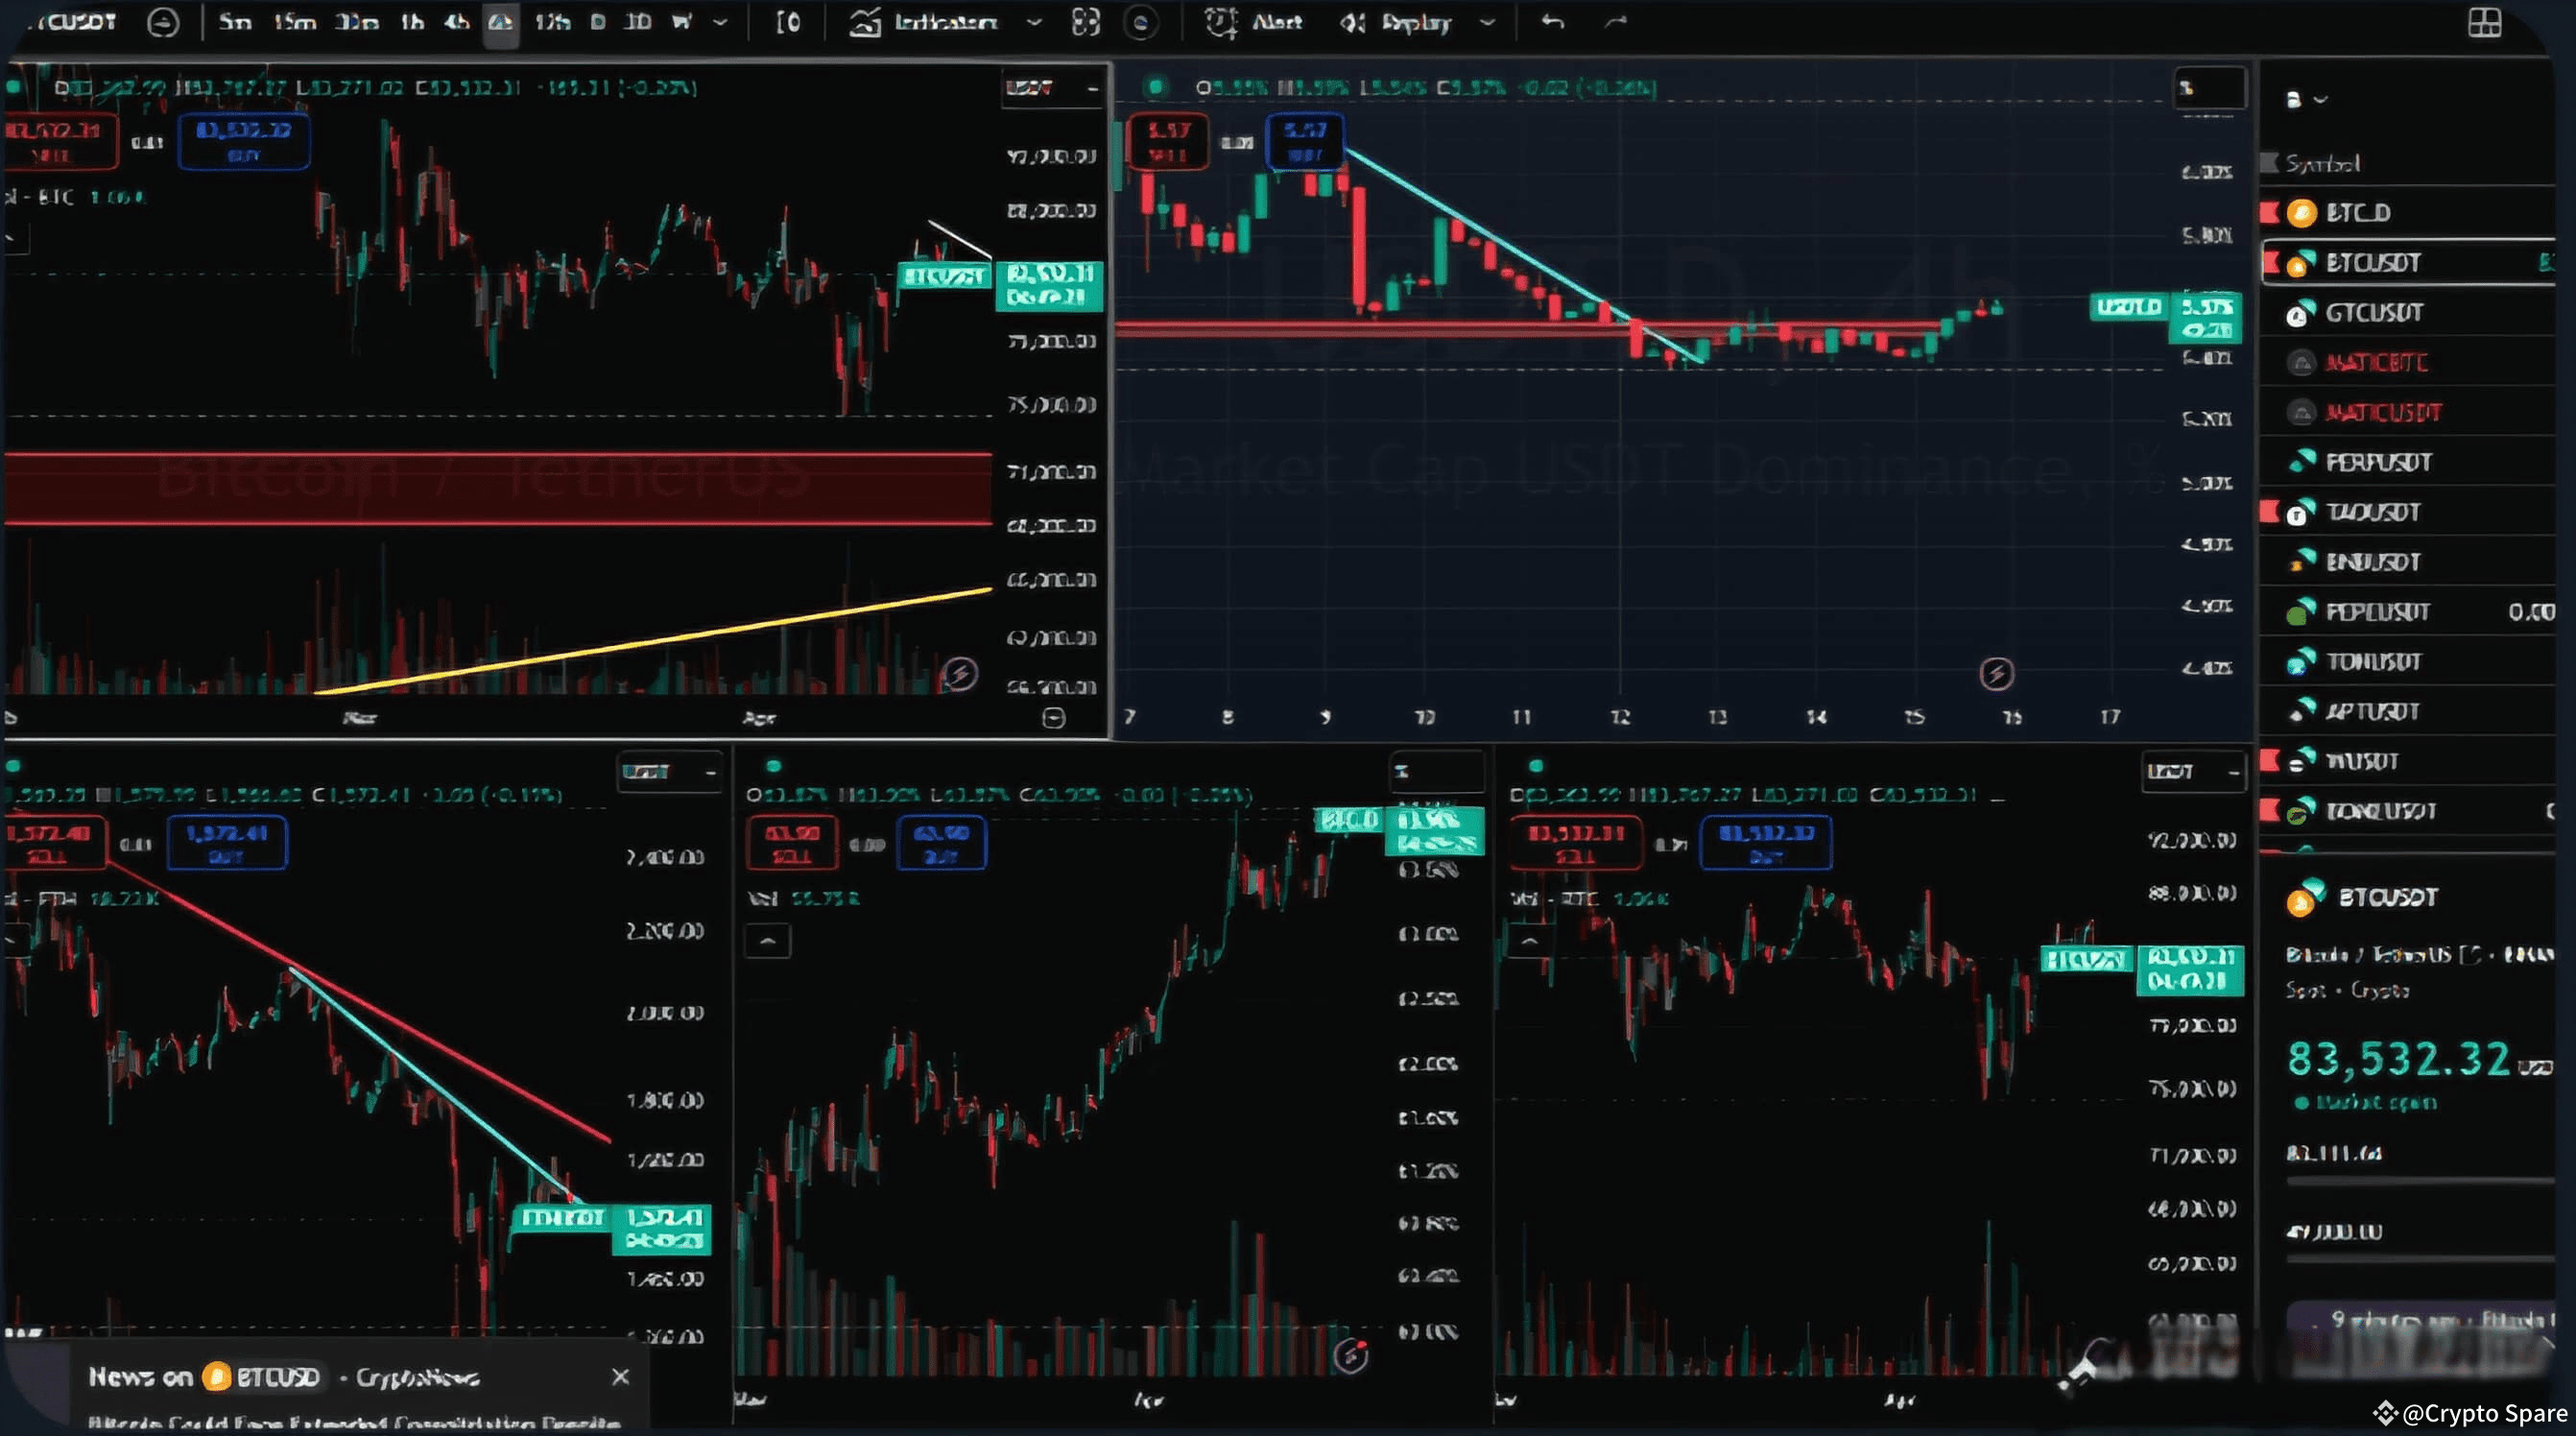Choose the W weekly timeframe
The height and width of the screenshot is (1436, 2576).
pyautogui.click(x=682, y=21)
